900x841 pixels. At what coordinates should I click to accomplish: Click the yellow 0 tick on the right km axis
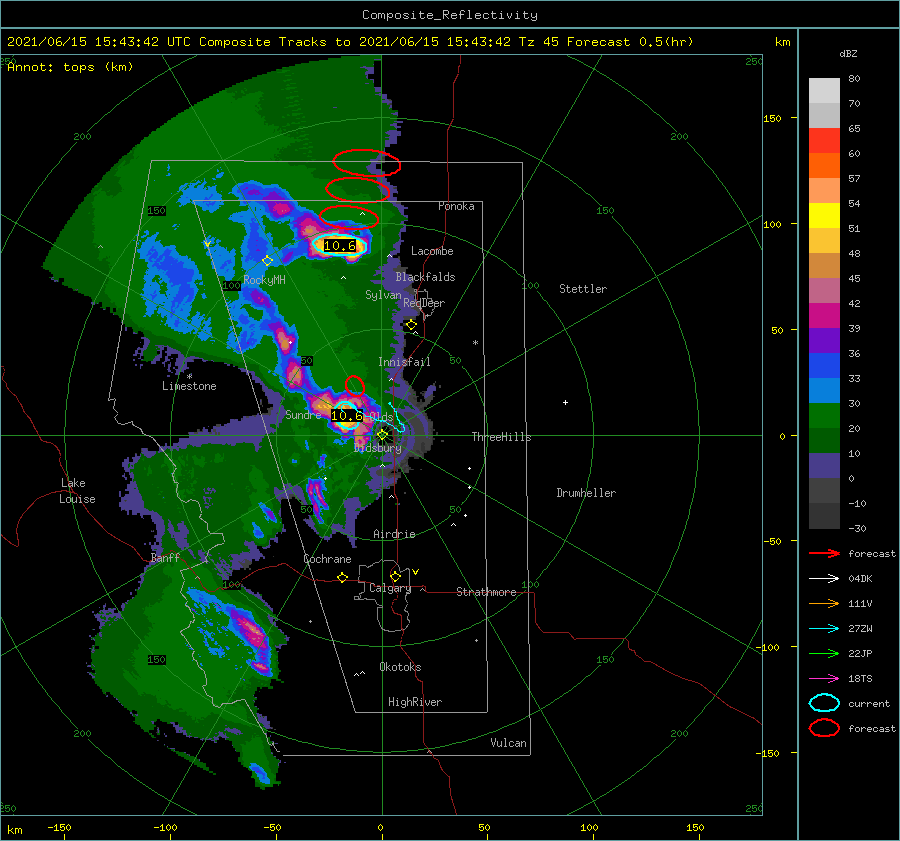[782, 436]
